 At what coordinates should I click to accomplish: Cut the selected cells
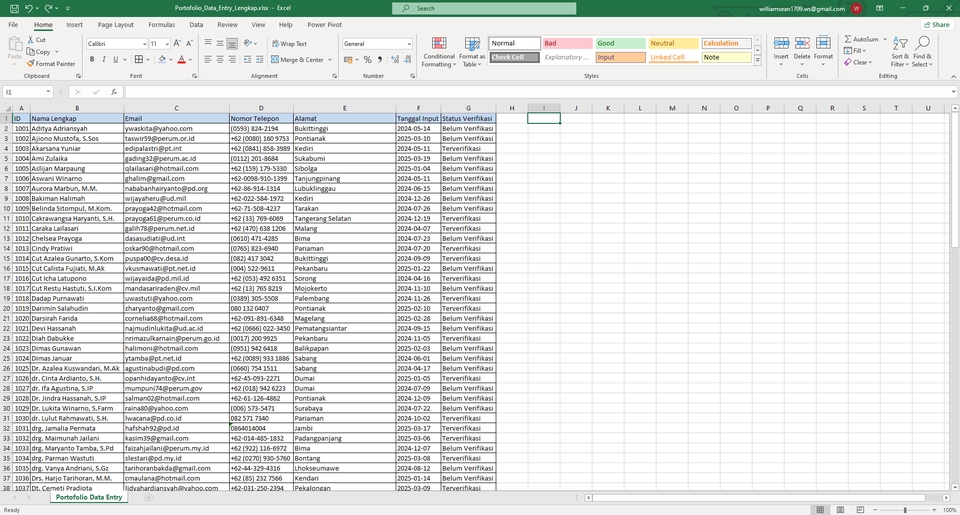point(36,40)
